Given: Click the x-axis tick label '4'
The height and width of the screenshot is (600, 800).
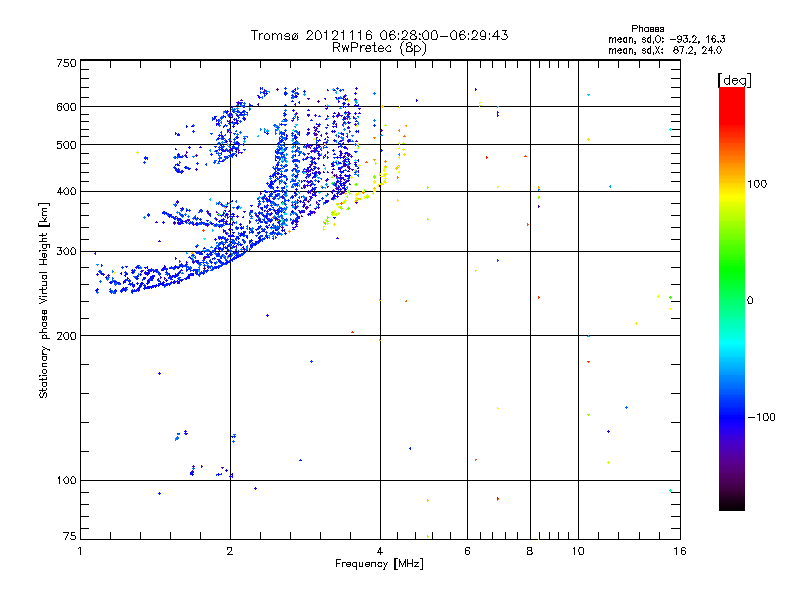Looking at the screenshot, I should [380, 551].
